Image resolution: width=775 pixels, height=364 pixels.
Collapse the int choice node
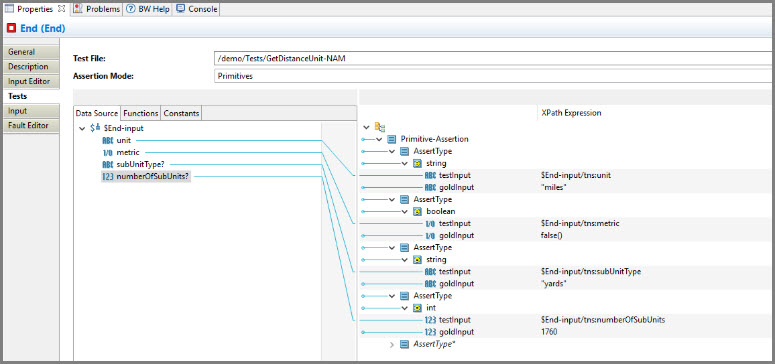[405, 308]
